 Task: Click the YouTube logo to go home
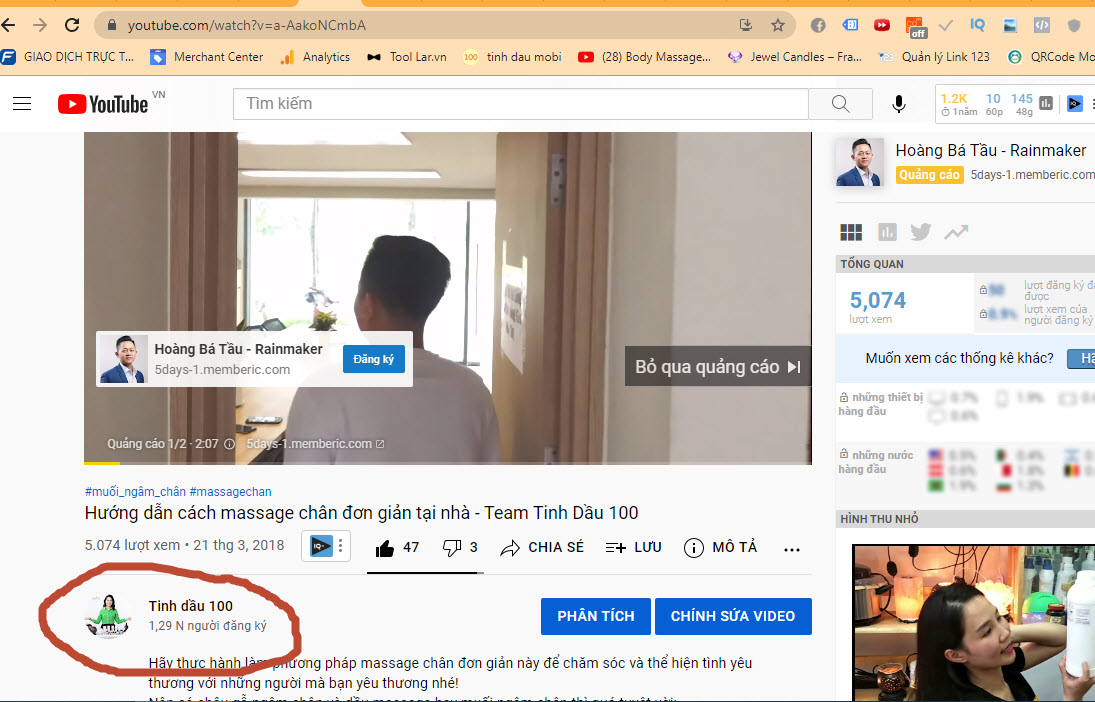(x=104, y=104)
